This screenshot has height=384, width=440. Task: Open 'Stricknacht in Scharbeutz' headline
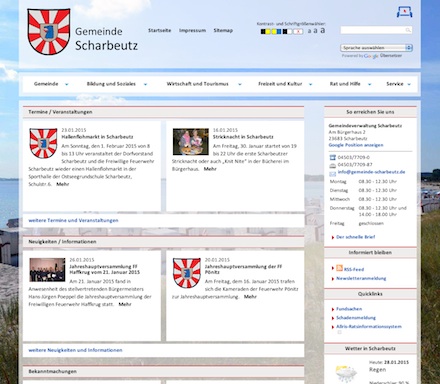(243, 137)
